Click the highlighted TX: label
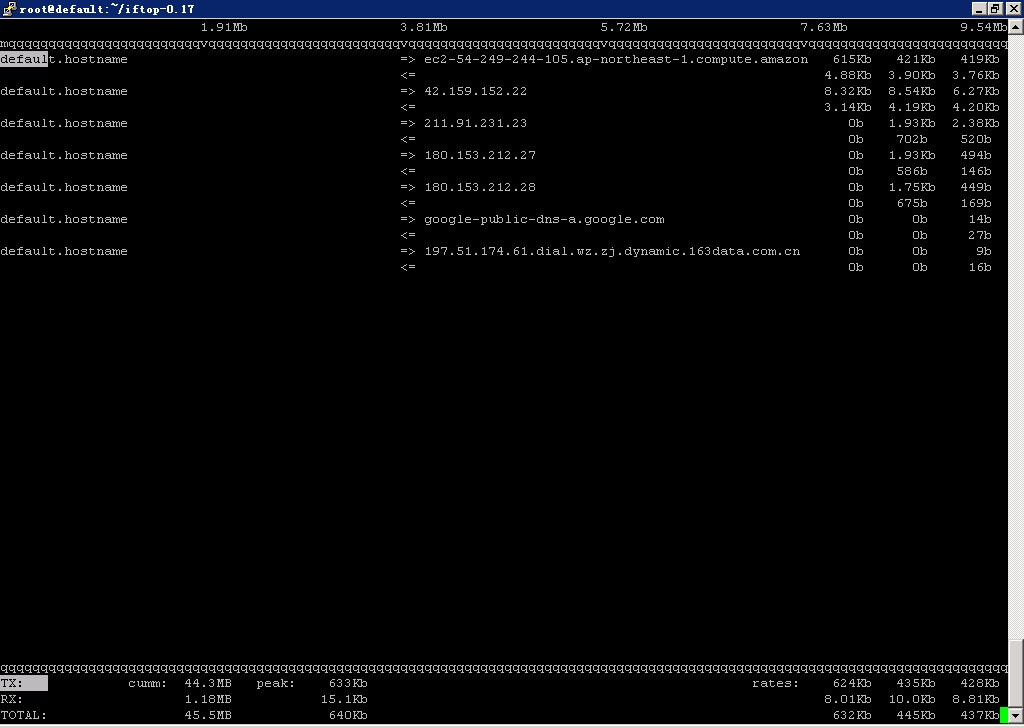This screenshot has height=728, width=1024. click(x=23, y=683)
